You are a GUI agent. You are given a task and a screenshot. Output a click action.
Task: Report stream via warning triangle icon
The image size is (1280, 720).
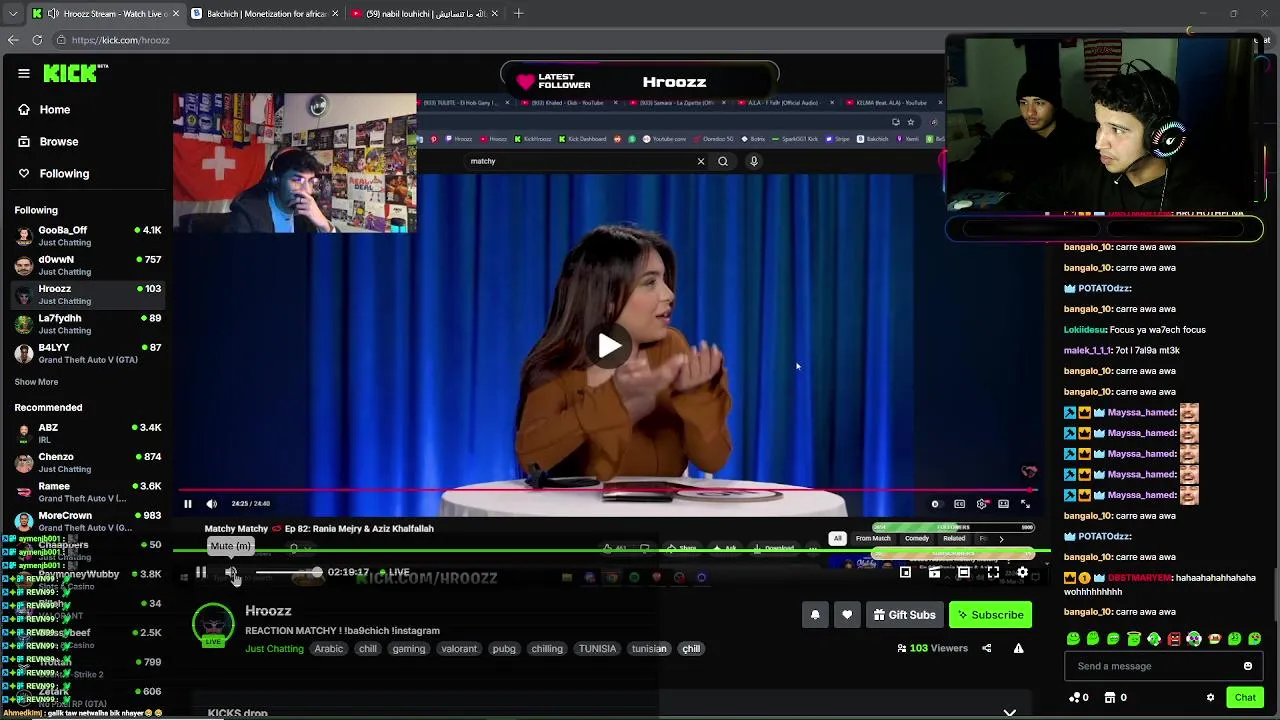[x=1018, y=648]
